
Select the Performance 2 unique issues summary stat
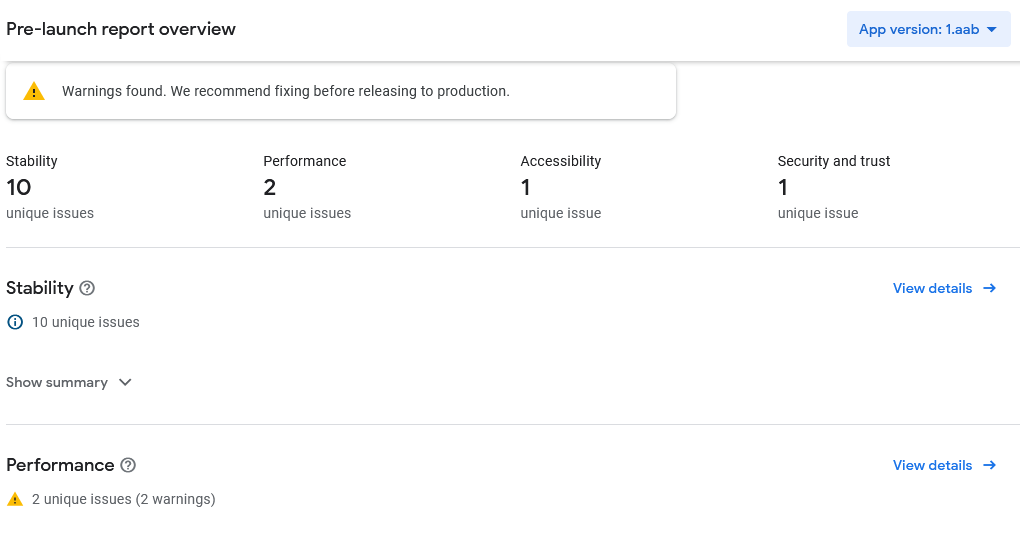(x=306, y=187)
